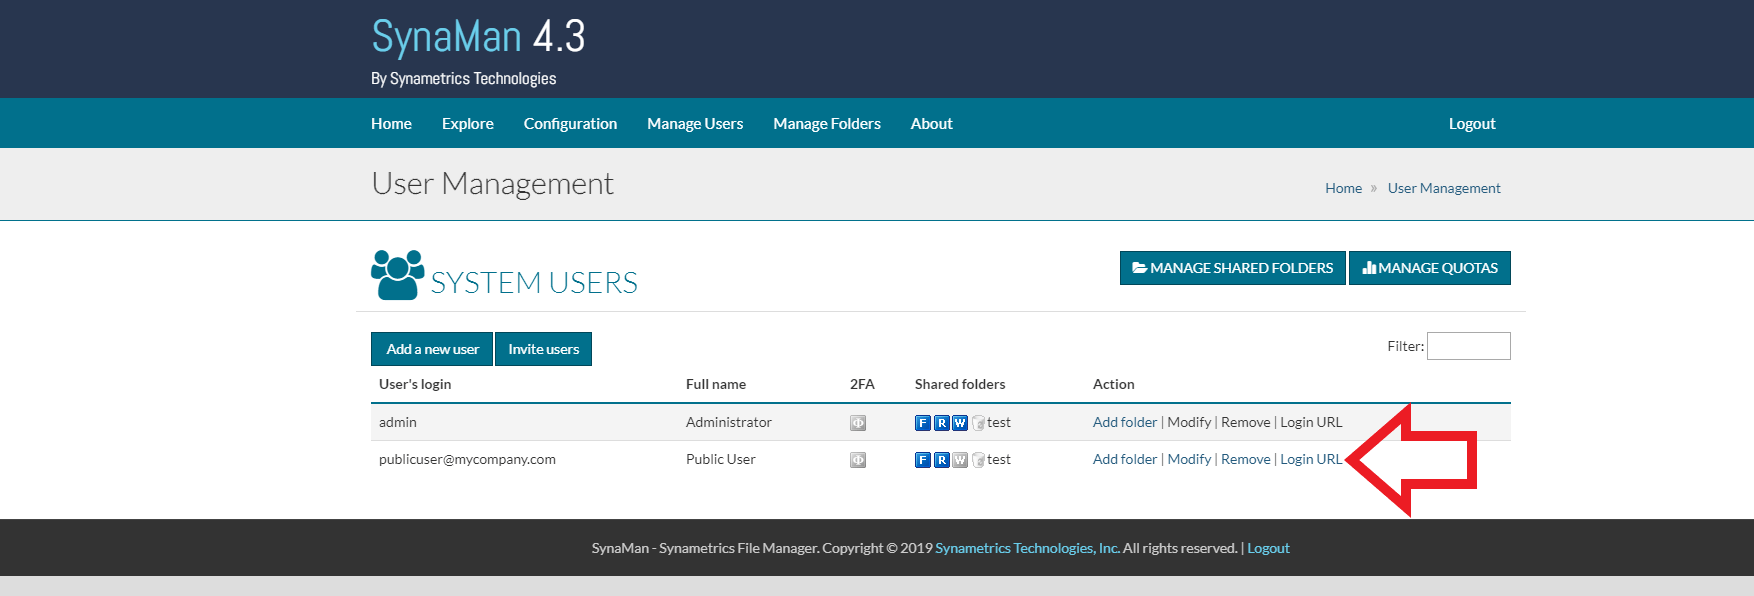The height and width of the screenshot is (596, 1754).
Task: Click trash icon beside admin's test folder
Action: click(978, 423)
